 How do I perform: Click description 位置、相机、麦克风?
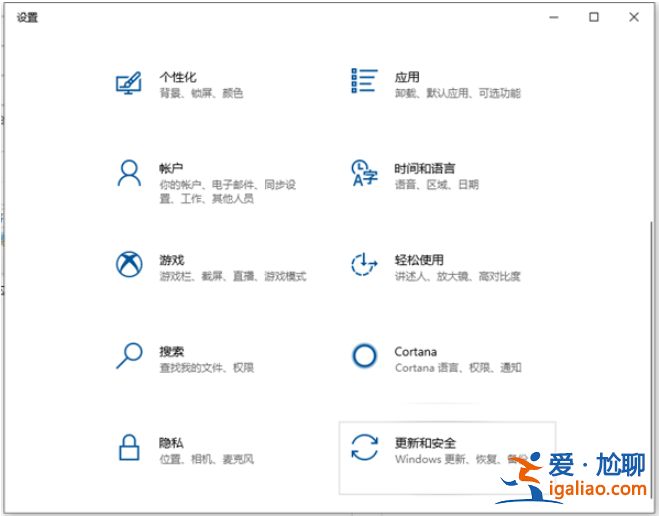206,459
